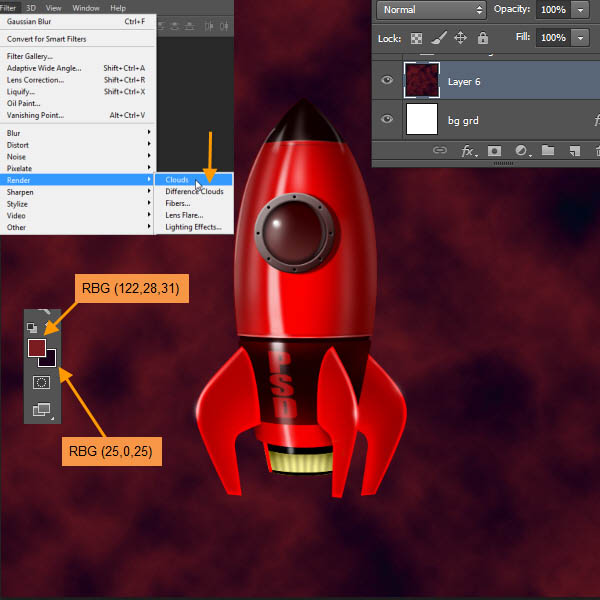Open the layer style fx menu
Image resolution: width=600 pixels, height=600 pixels.
pyautogui.click(x=467, y=151)
